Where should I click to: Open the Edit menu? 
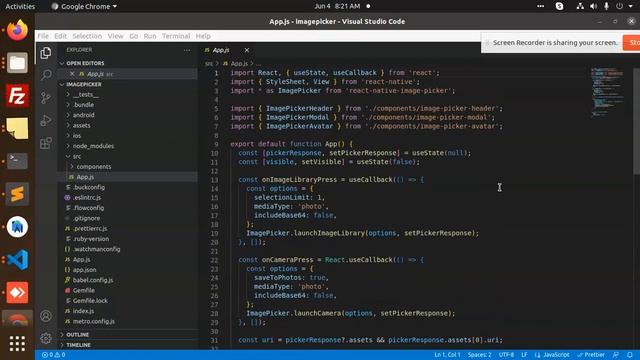[x=60, y=36]
